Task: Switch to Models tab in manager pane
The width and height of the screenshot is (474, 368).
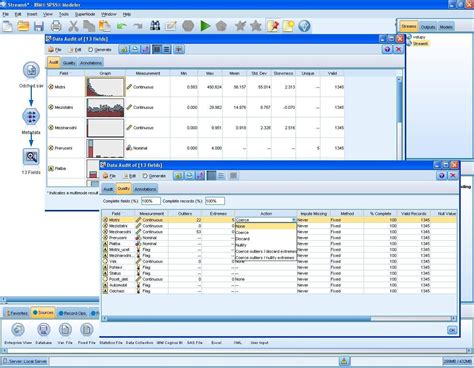Action: point(446,27)
